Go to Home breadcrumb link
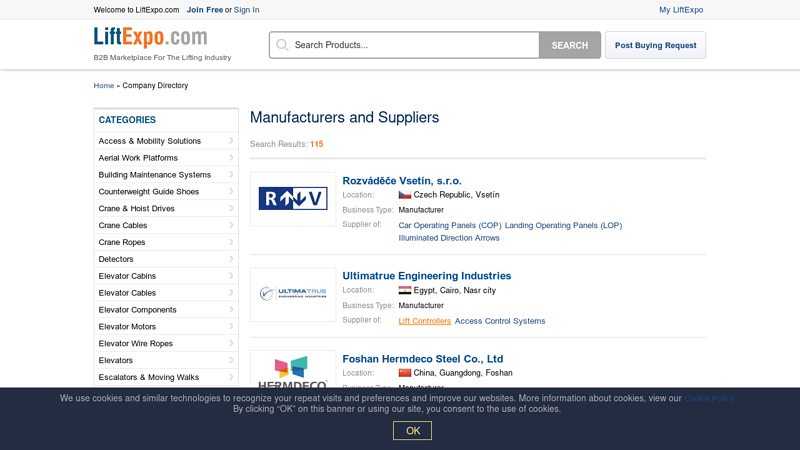The height and width of the screenshot is (450, 800). click(104, 86)
